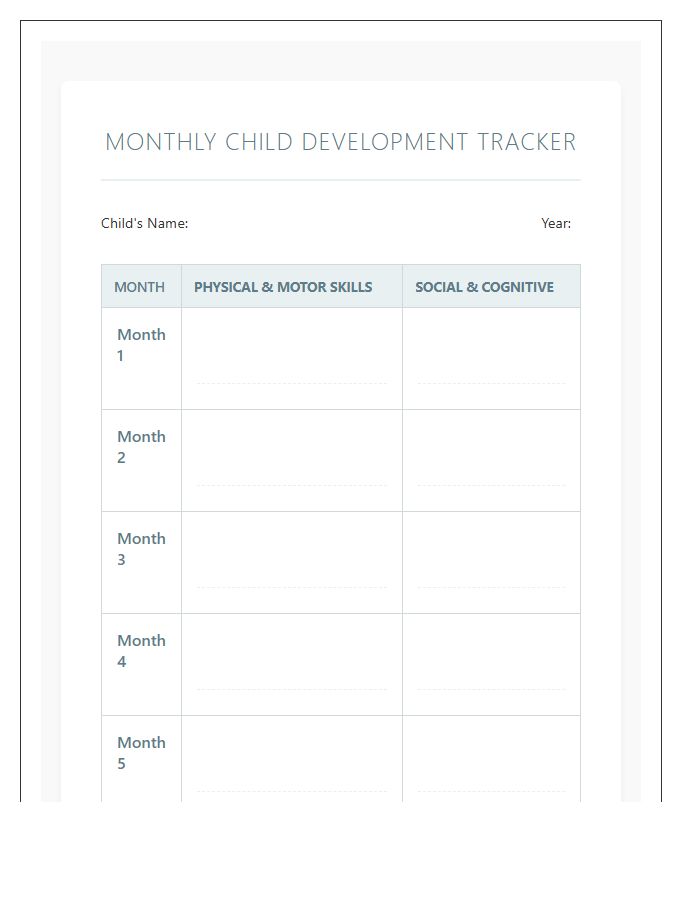Click the Month 1 row label

141,345
